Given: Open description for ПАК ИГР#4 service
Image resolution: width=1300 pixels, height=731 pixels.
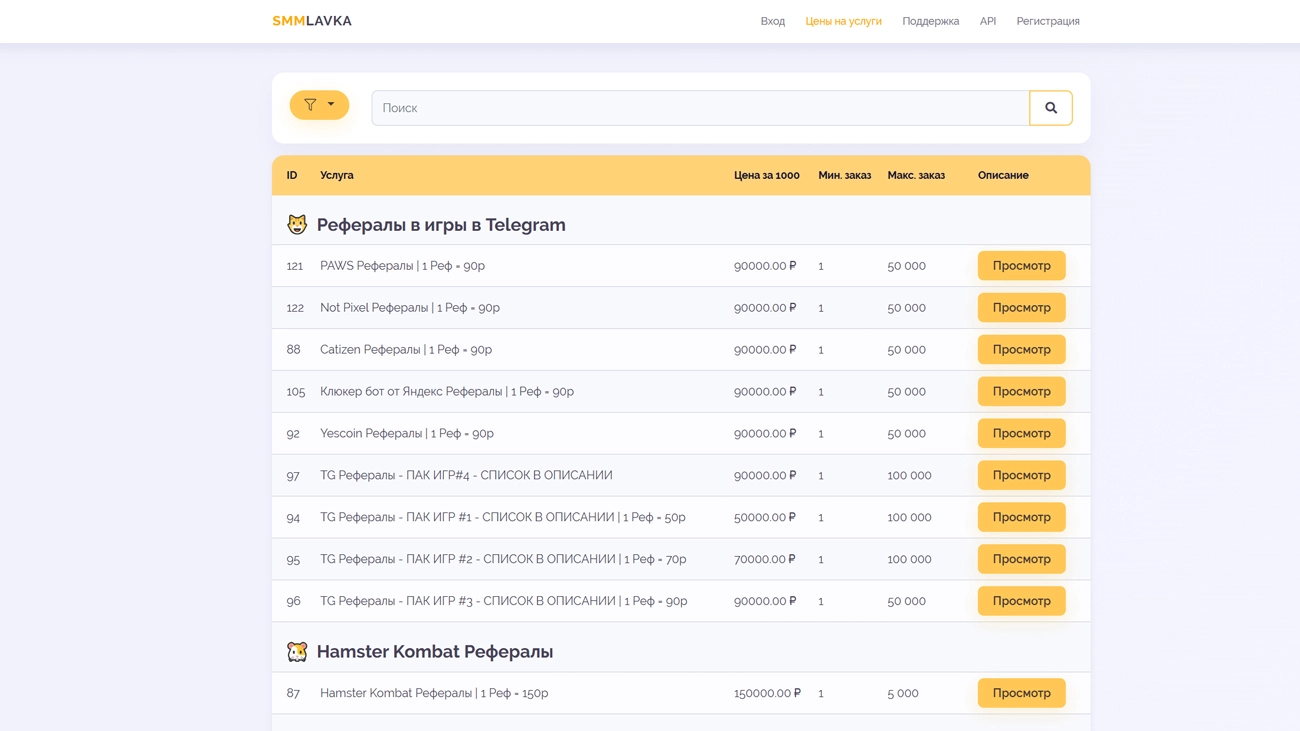Looking at the screenshot, I should [1021, 476].
